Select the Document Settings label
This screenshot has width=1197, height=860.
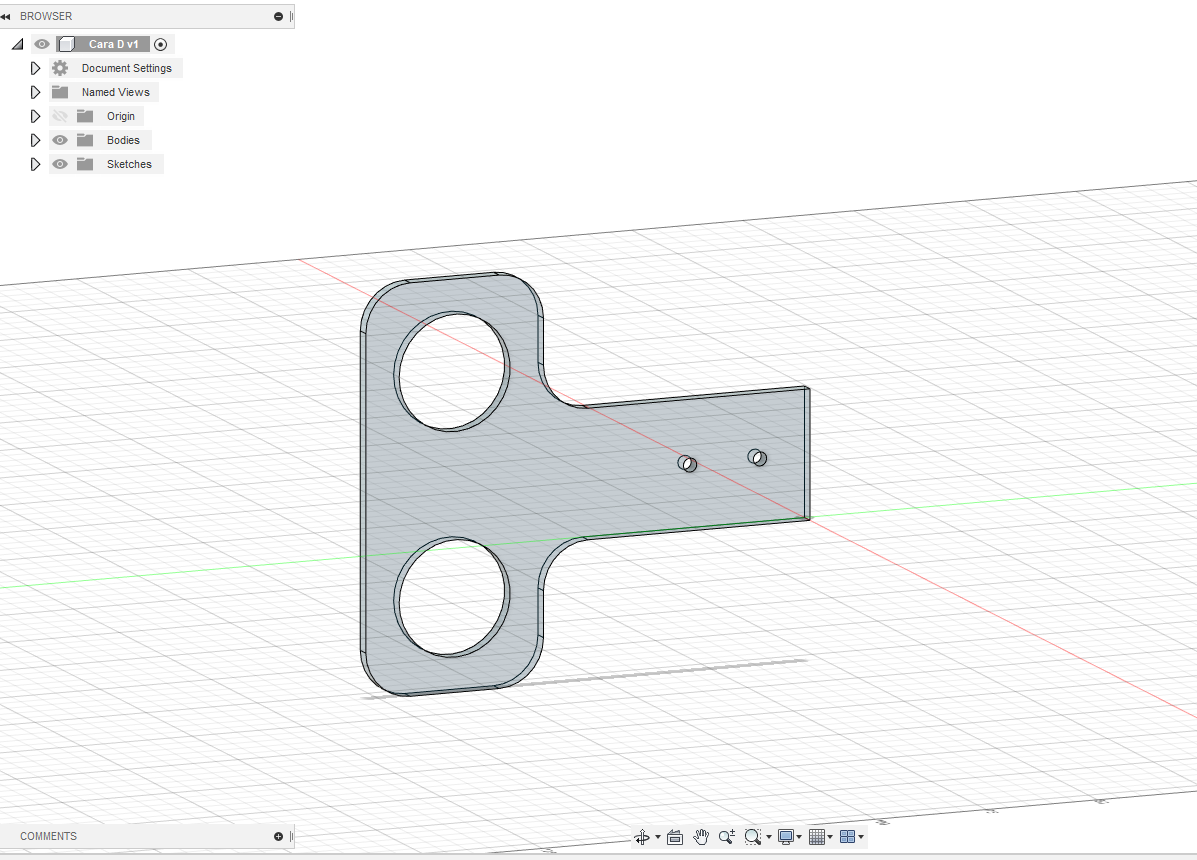point(127,68)
